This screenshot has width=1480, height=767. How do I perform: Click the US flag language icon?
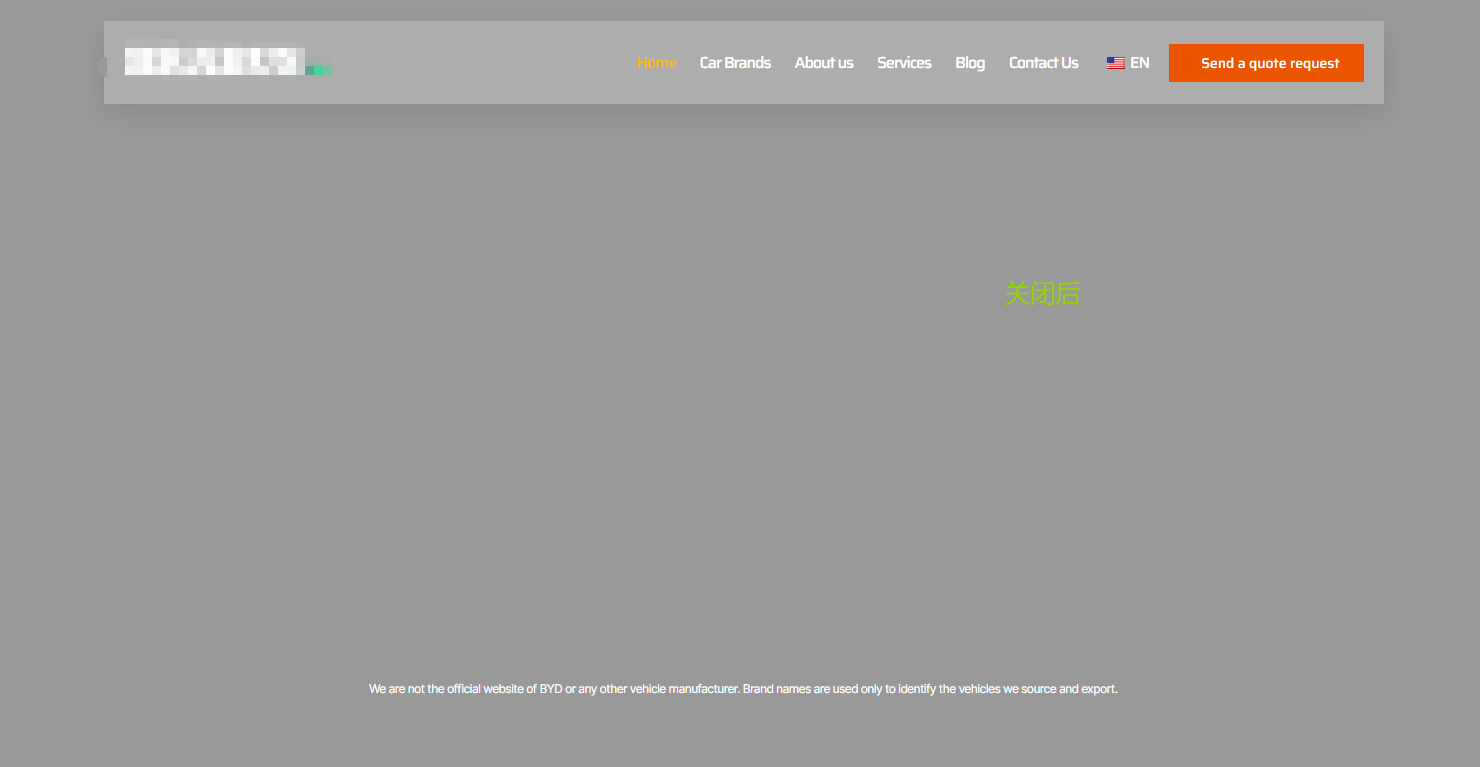1115,63
